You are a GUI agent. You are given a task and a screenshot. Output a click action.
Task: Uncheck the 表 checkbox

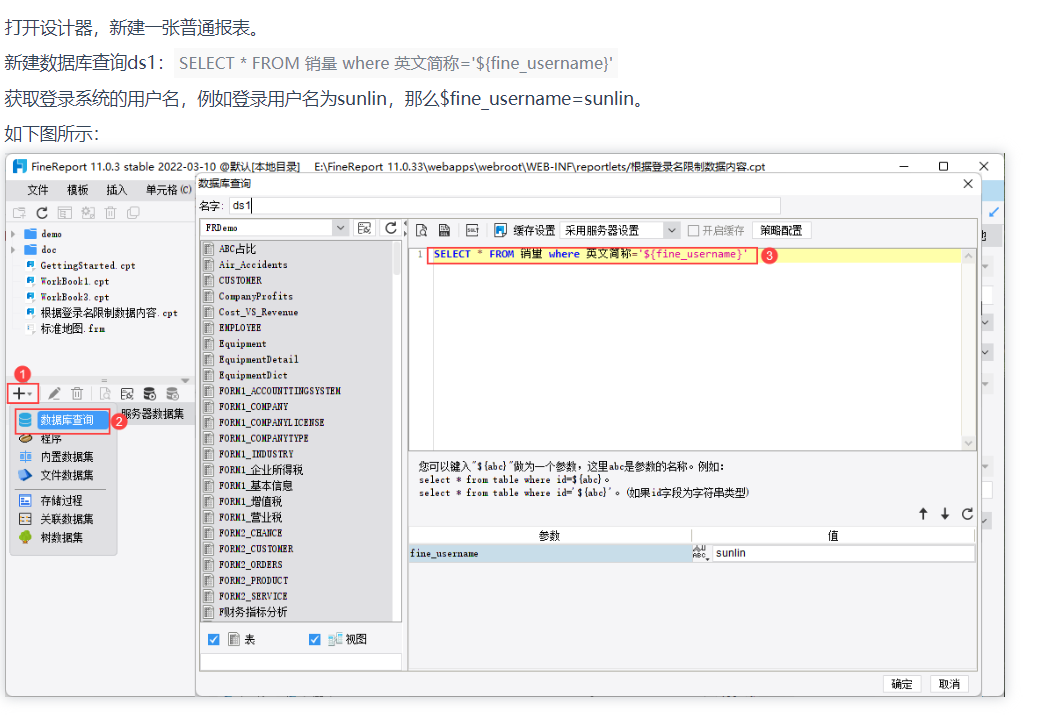(213, 639)
